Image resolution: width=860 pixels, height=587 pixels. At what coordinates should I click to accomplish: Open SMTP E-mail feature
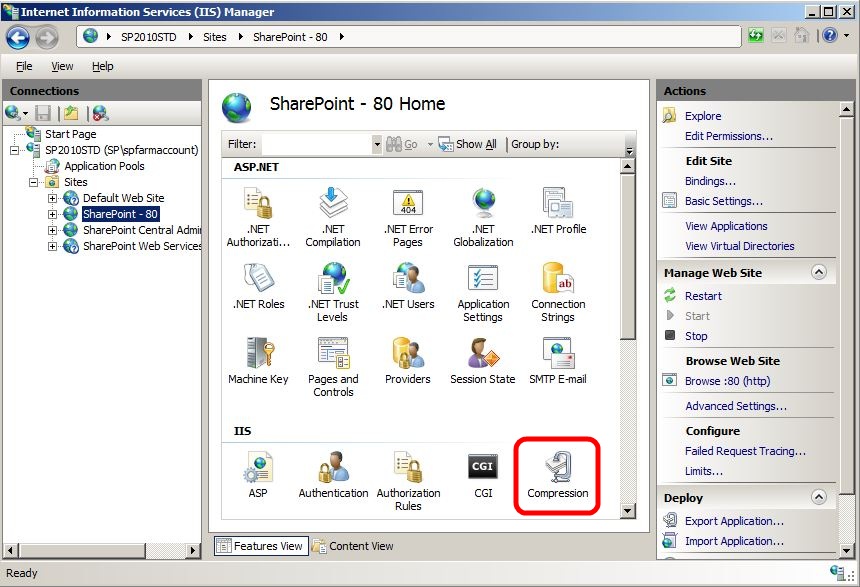pyautogui.click(x=558, y=362)
